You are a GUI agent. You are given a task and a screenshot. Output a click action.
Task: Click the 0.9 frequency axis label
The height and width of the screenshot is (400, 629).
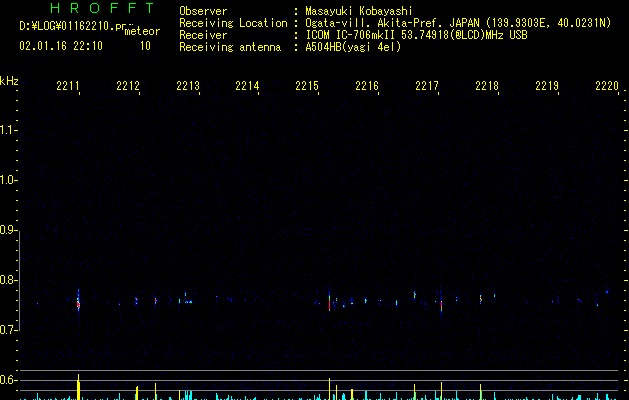pos(8,230)
